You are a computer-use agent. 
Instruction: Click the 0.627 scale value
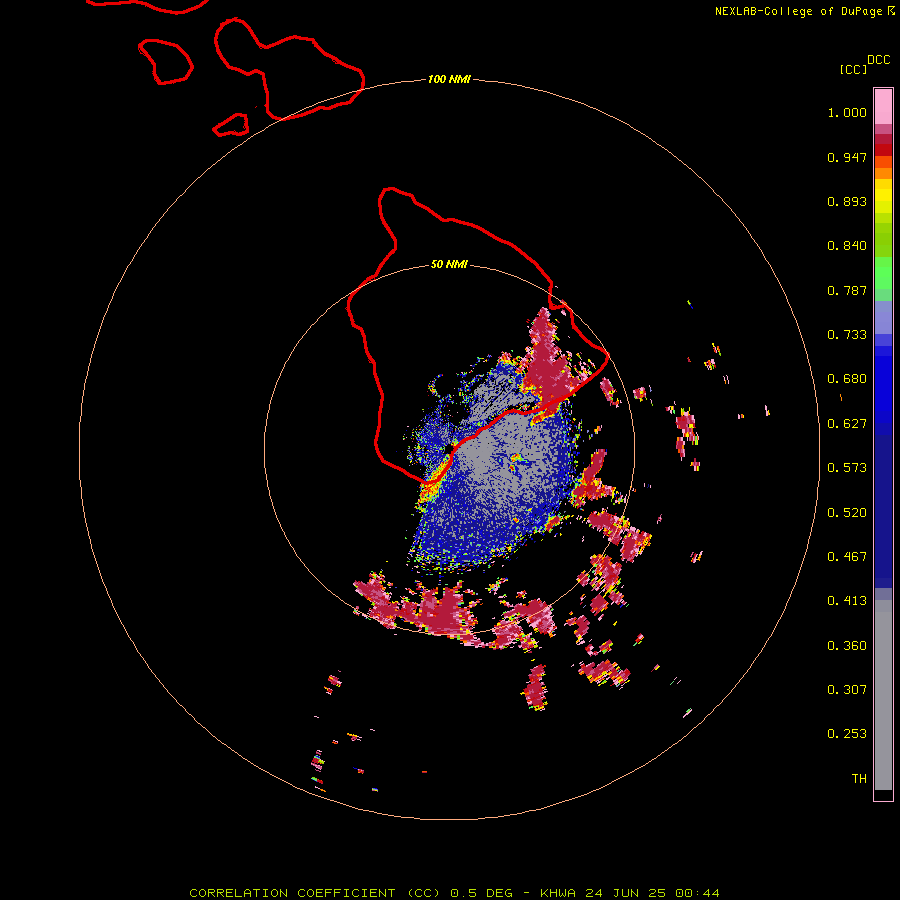pyautogui.click(x=847, y=424)
